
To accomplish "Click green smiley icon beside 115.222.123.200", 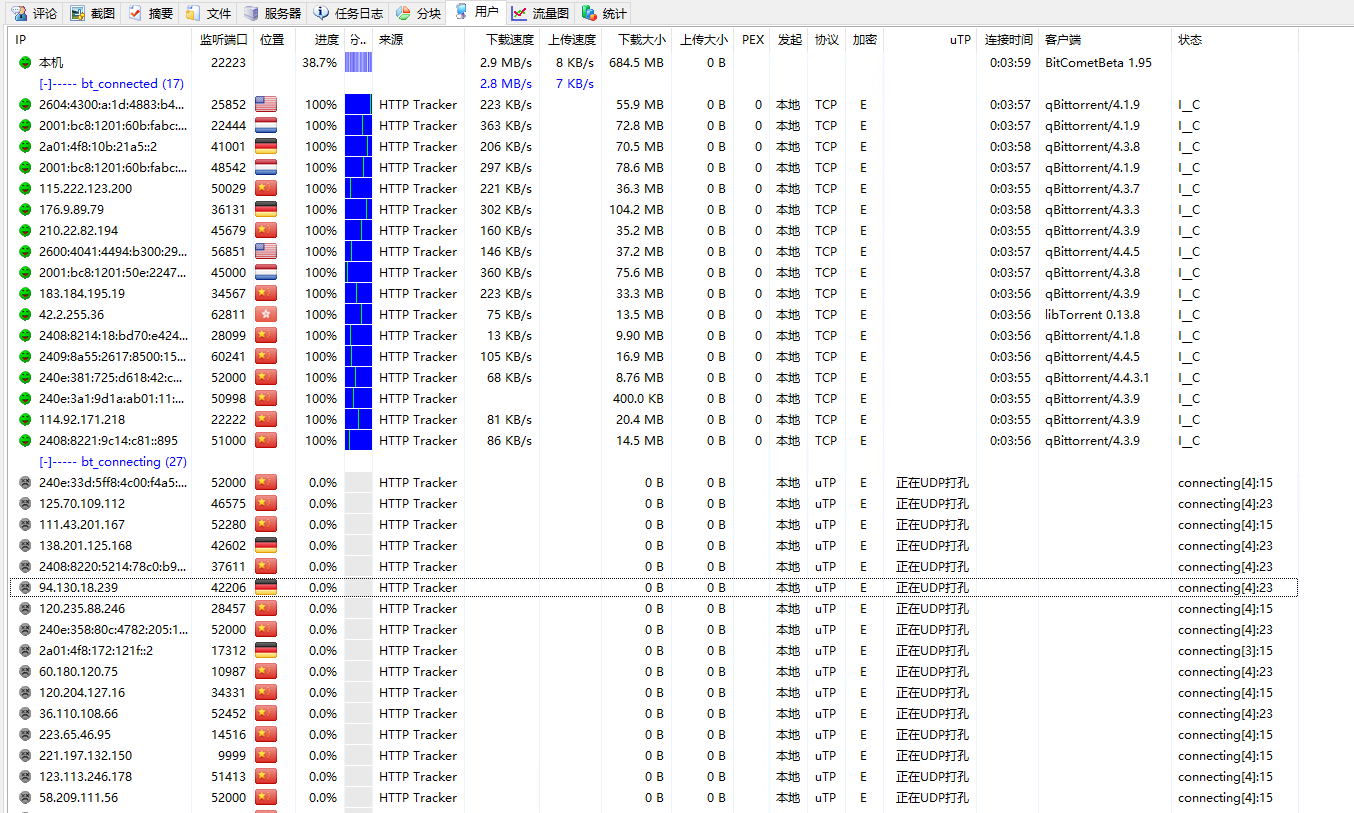I will pos(25,189).
